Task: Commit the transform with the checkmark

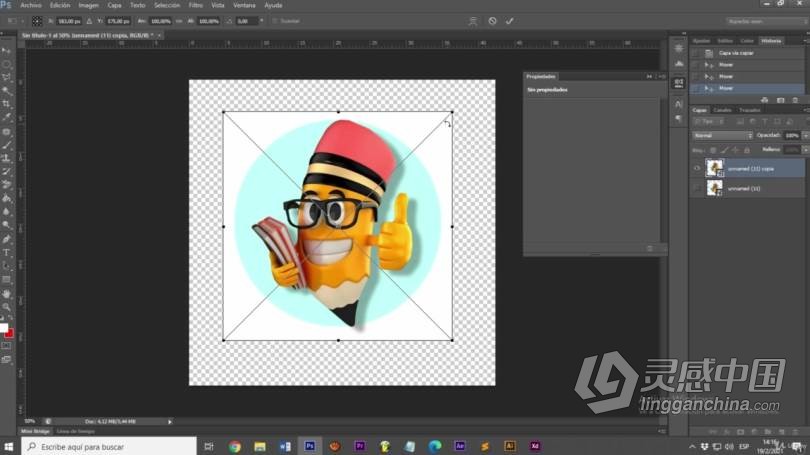Action: pyautogui.click(x=509, y=21)
